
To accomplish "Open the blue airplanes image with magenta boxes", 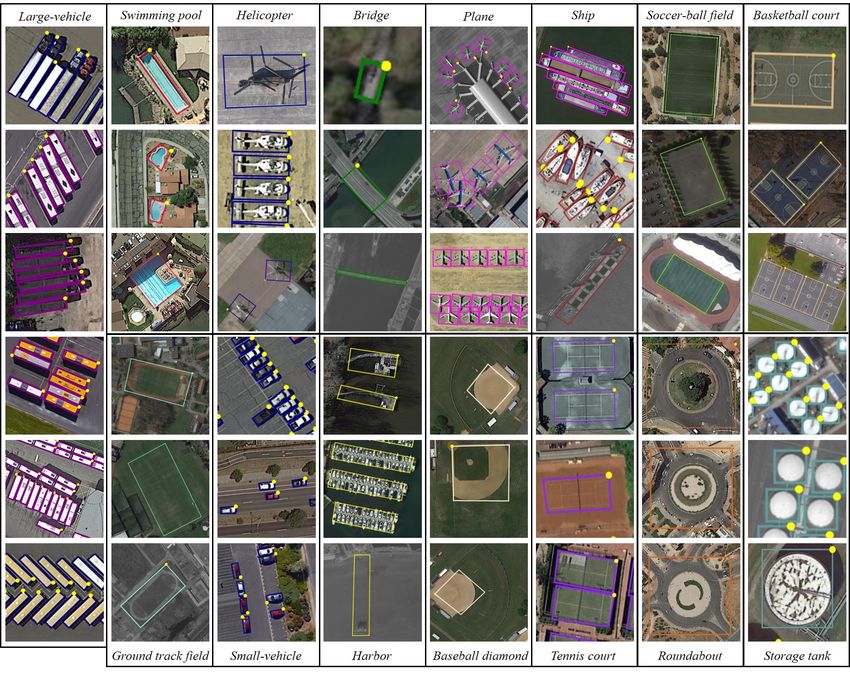I will tap(479, 178).
